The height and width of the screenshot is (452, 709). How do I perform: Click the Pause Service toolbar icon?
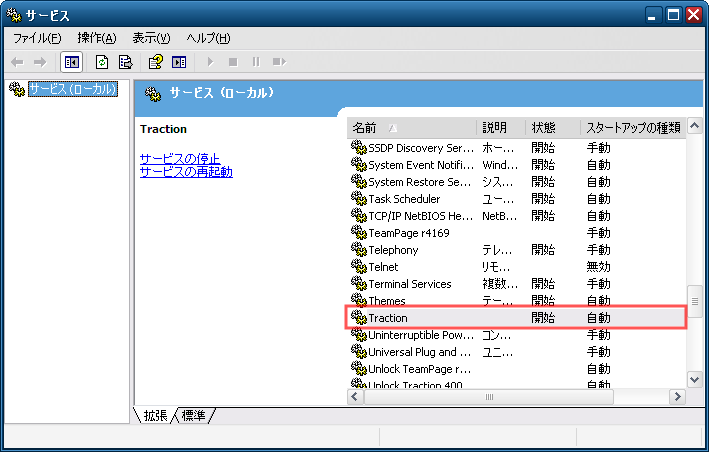click(256, 62)
